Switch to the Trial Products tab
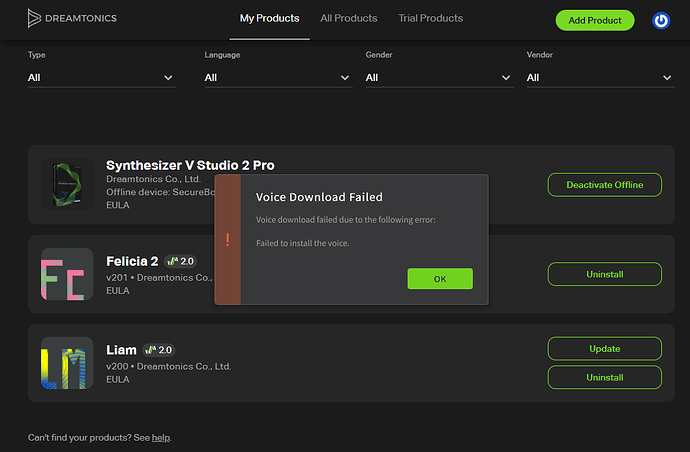 pyautogui.click(x=430, y=18)
